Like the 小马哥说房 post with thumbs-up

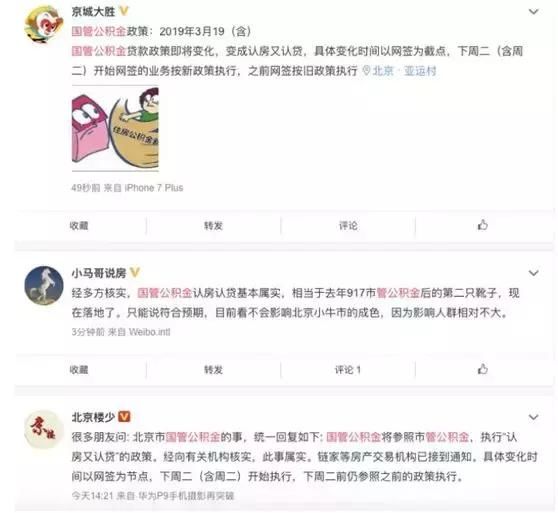(482, 369)
